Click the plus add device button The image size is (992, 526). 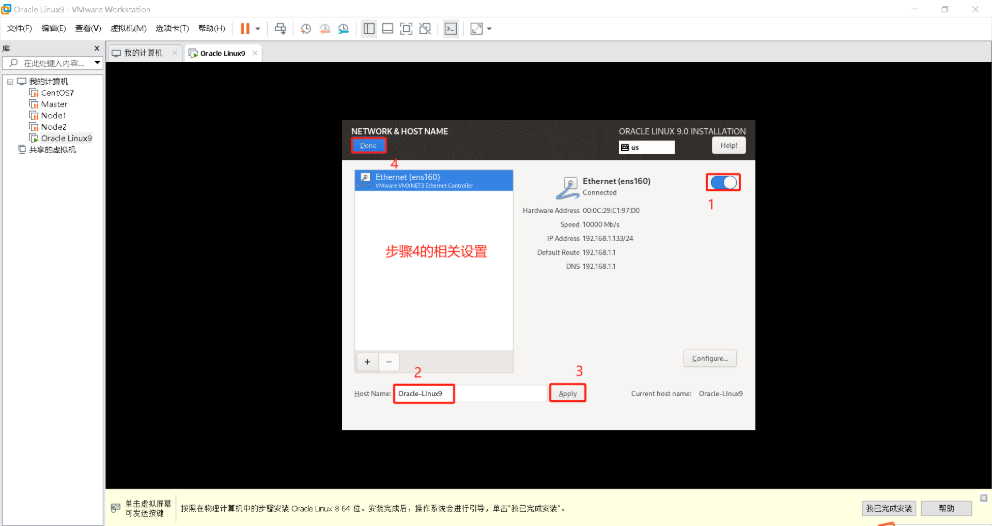(x=367, y=362)
